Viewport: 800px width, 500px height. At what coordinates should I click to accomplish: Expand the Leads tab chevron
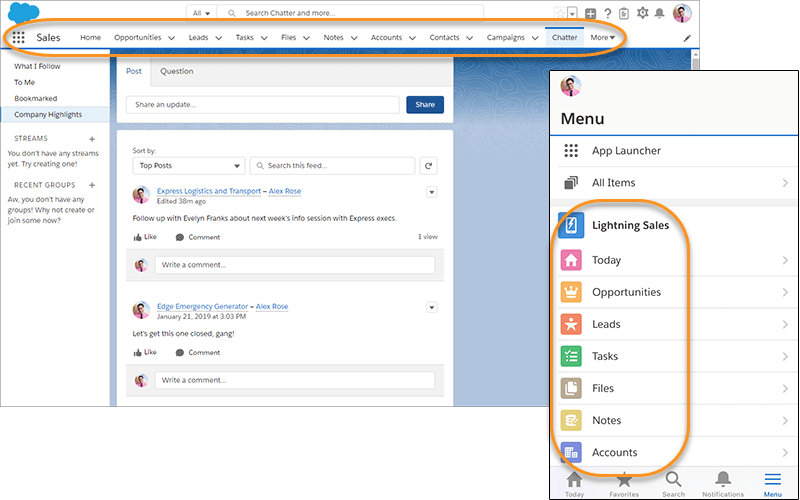coord(218,38)
